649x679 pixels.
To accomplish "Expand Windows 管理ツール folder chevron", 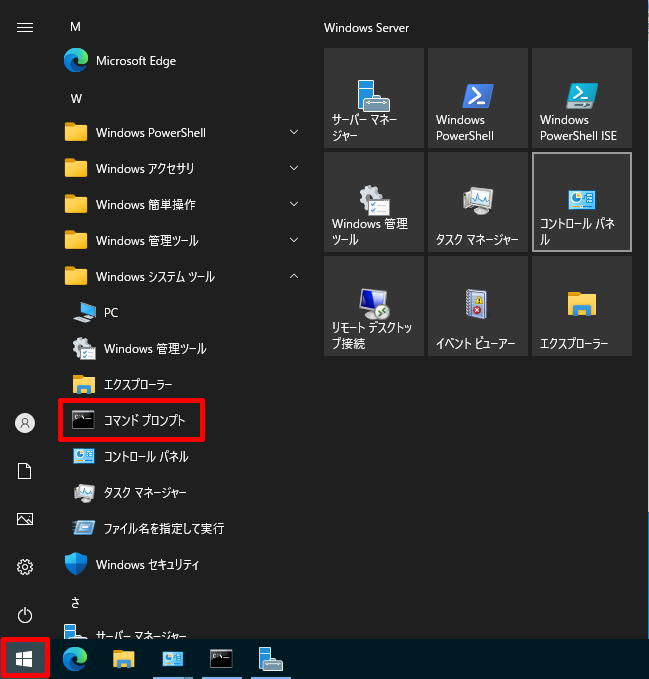I will point(294,240).
